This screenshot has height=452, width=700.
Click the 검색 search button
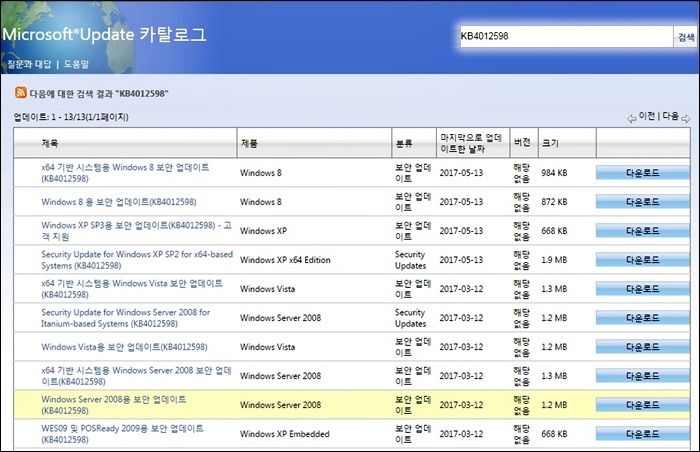[685, 37]
